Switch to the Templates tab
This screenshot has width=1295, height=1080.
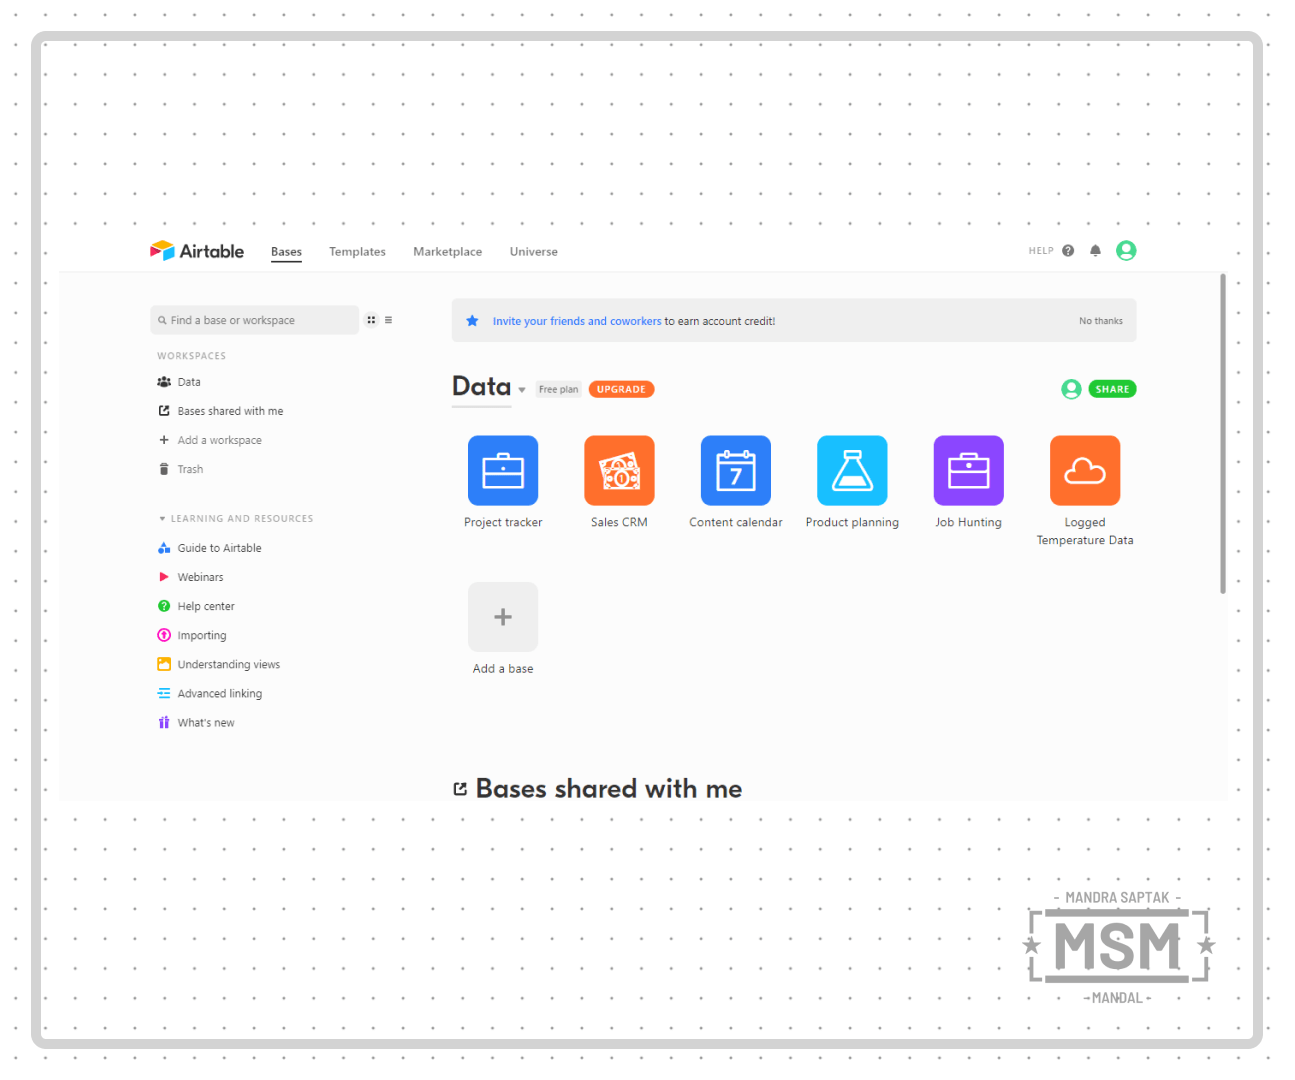357,252
